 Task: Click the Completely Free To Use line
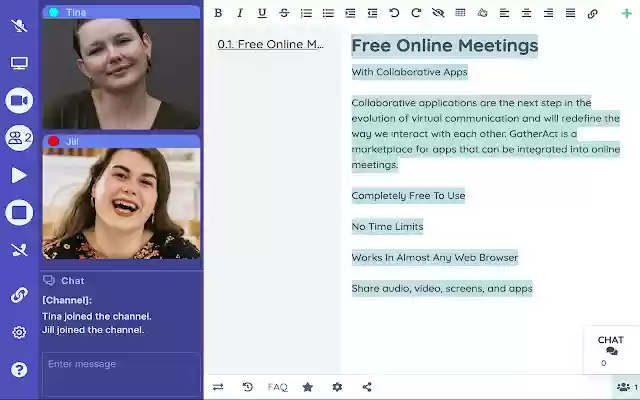click(408, 196)
